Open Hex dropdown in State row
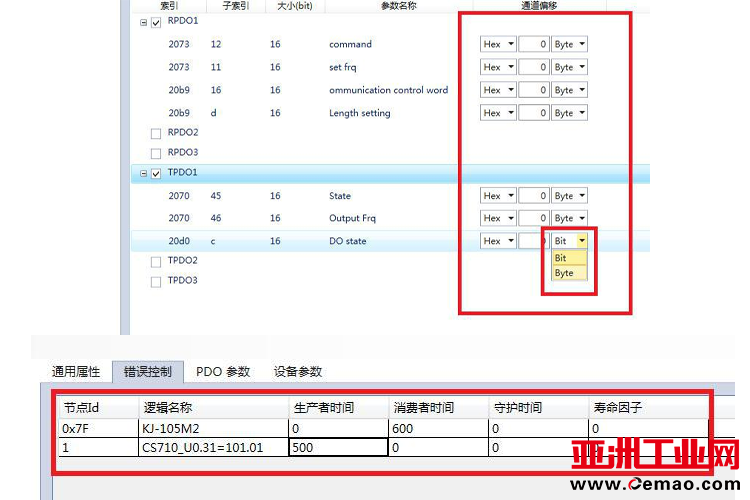 (x=498, y=196)
